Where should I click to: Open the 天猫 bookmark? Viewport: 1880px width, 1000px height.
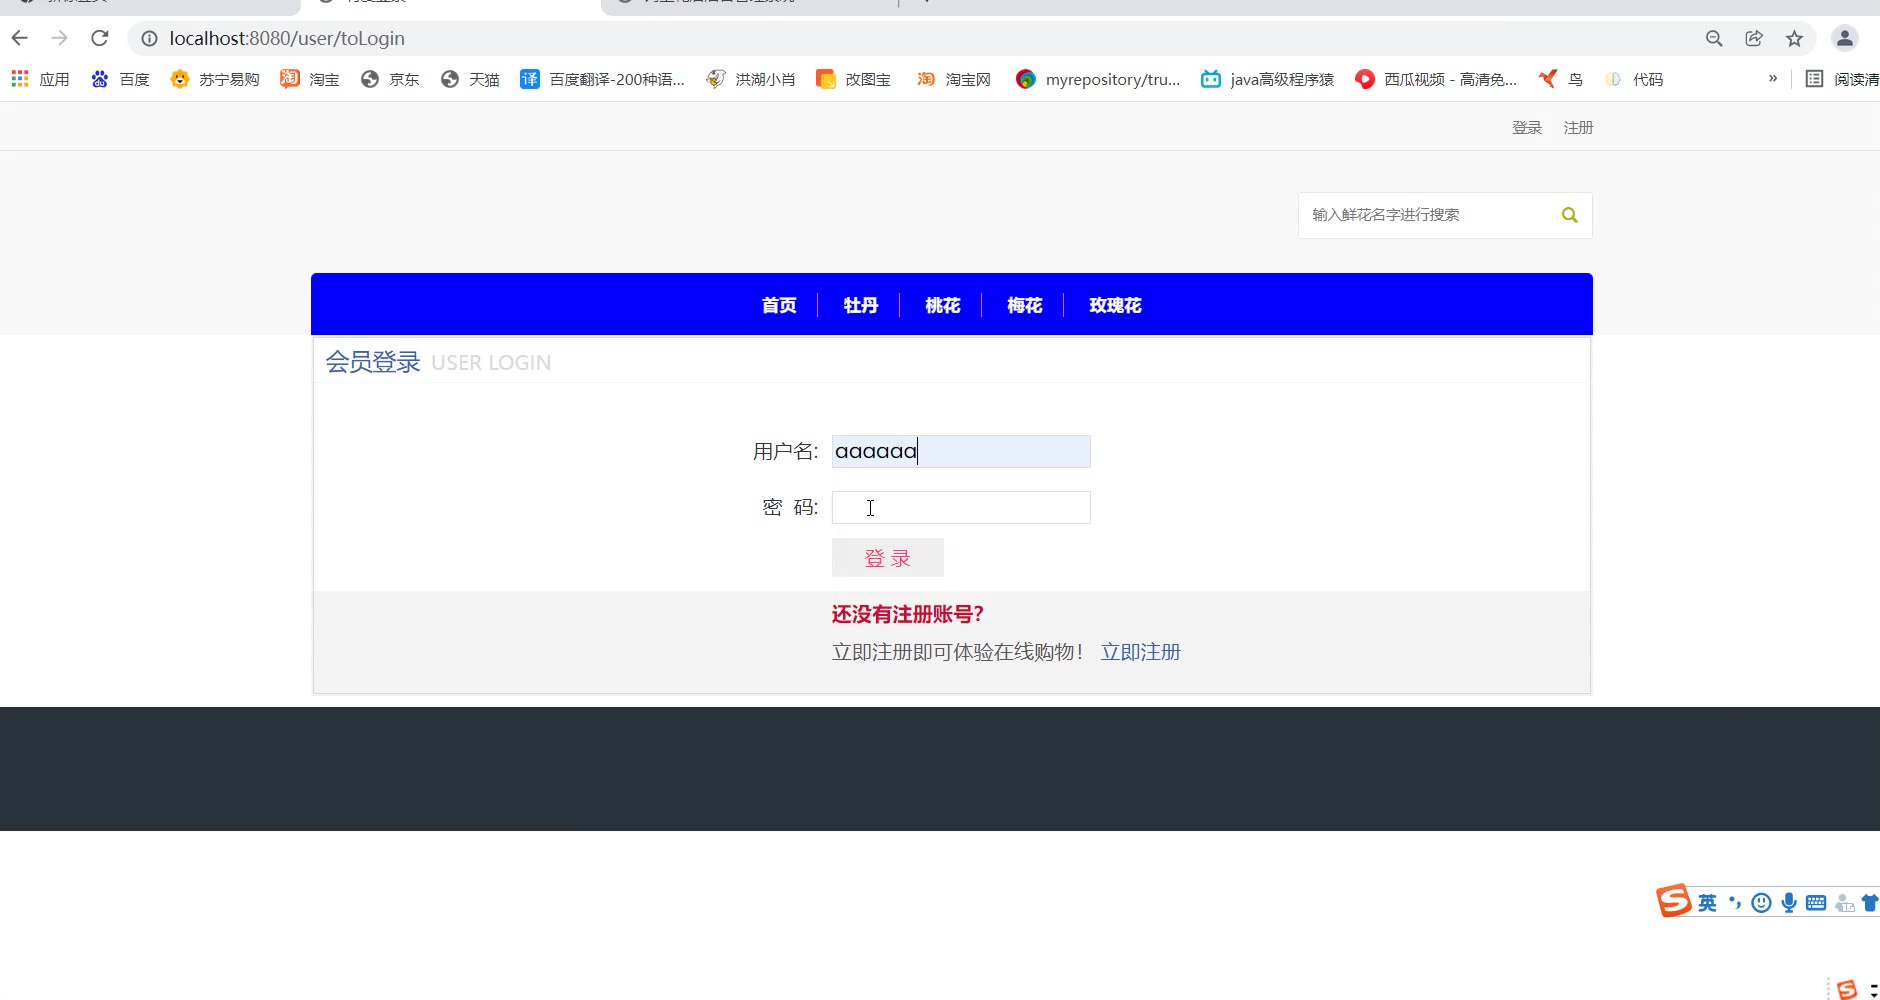[470, 79]
